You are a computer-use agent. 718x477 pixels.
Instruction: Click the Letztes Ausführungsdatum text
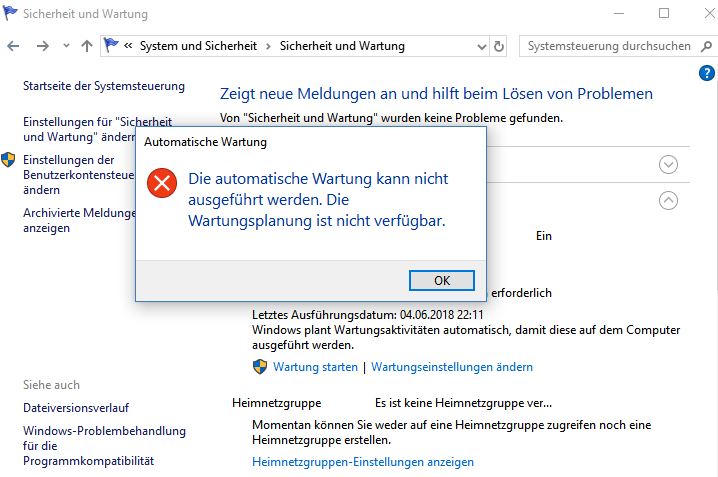tap(368, 315)
